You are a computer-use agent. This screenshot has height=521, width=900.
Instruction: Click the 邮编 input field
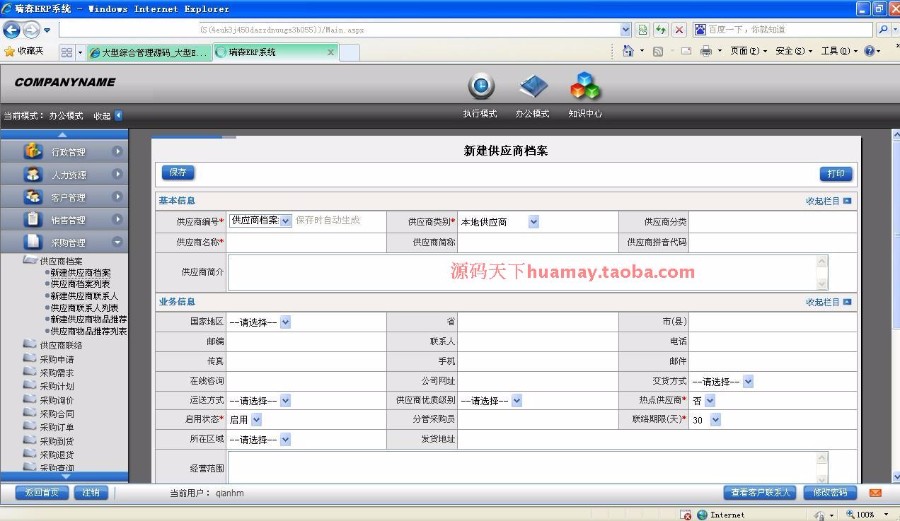[x=306, y=341]
